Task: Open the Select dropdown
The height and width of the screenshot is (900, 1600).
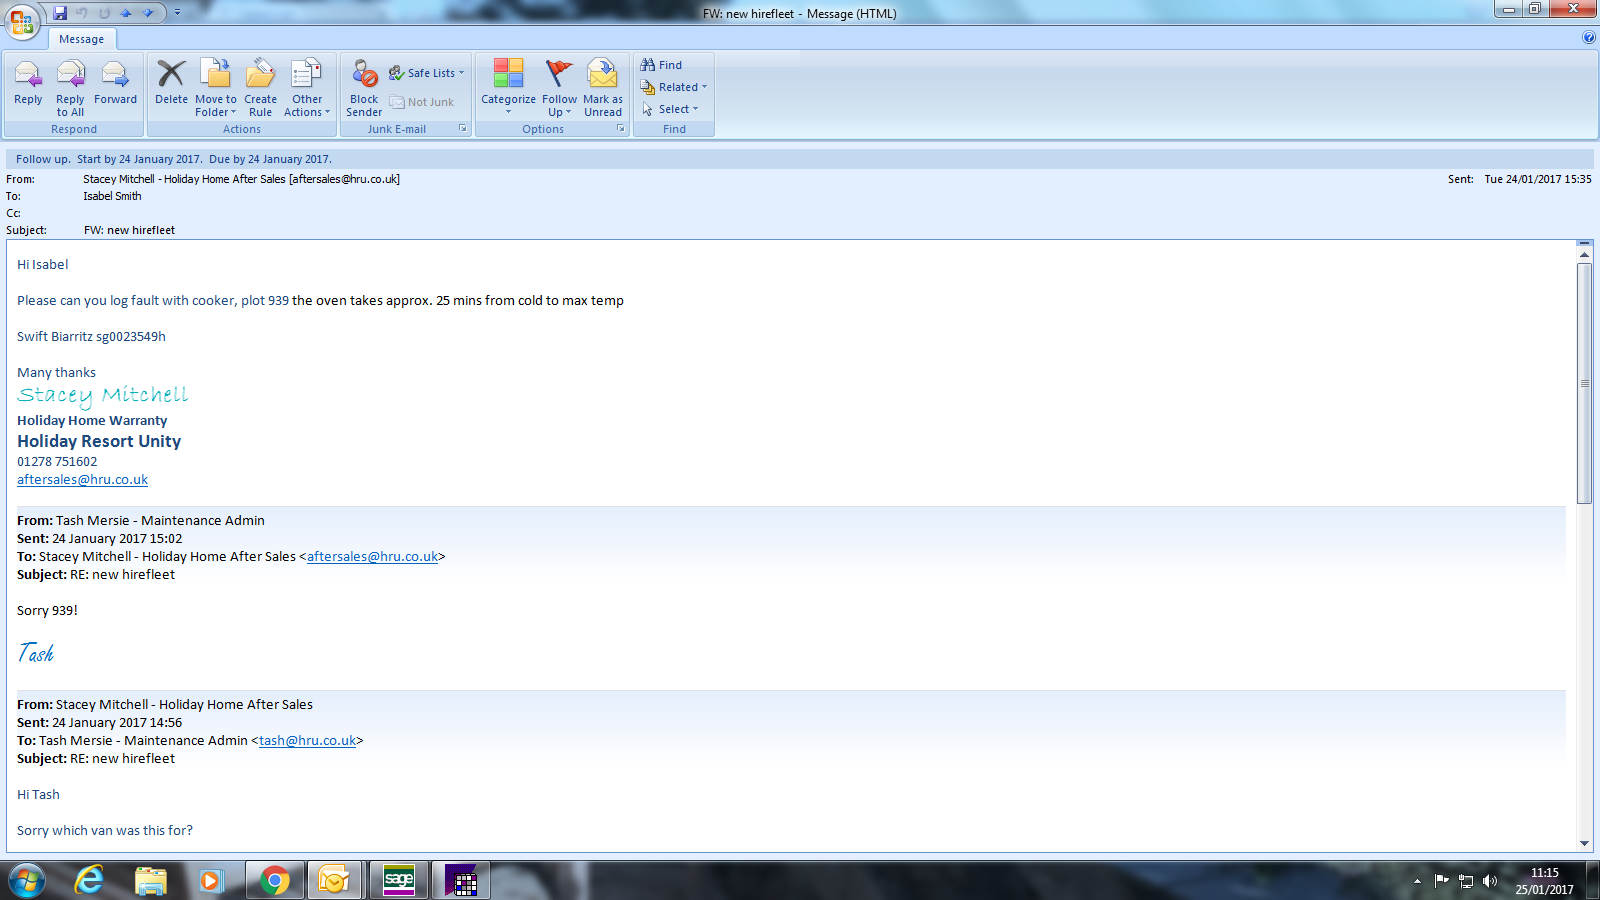Action: 670,109
